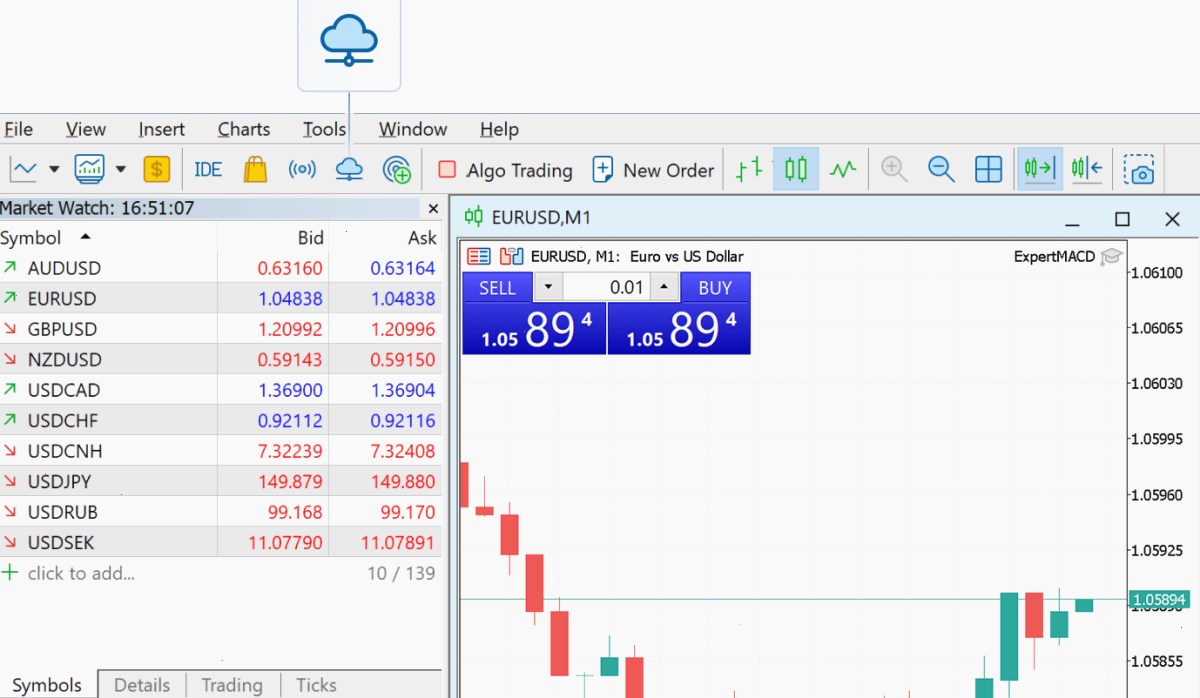Zoom out the chart
Viewport: 1200px width, 698px height.
(941, 170)
